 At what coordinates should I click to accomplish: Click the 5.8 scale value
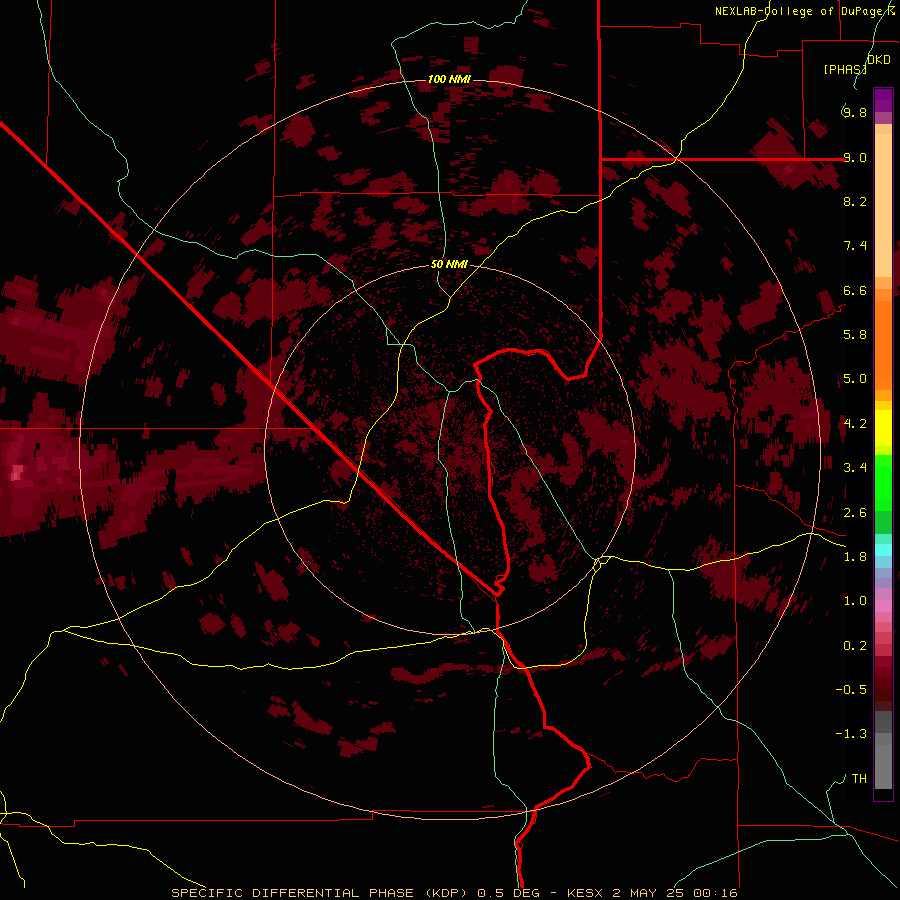(855, 335)
